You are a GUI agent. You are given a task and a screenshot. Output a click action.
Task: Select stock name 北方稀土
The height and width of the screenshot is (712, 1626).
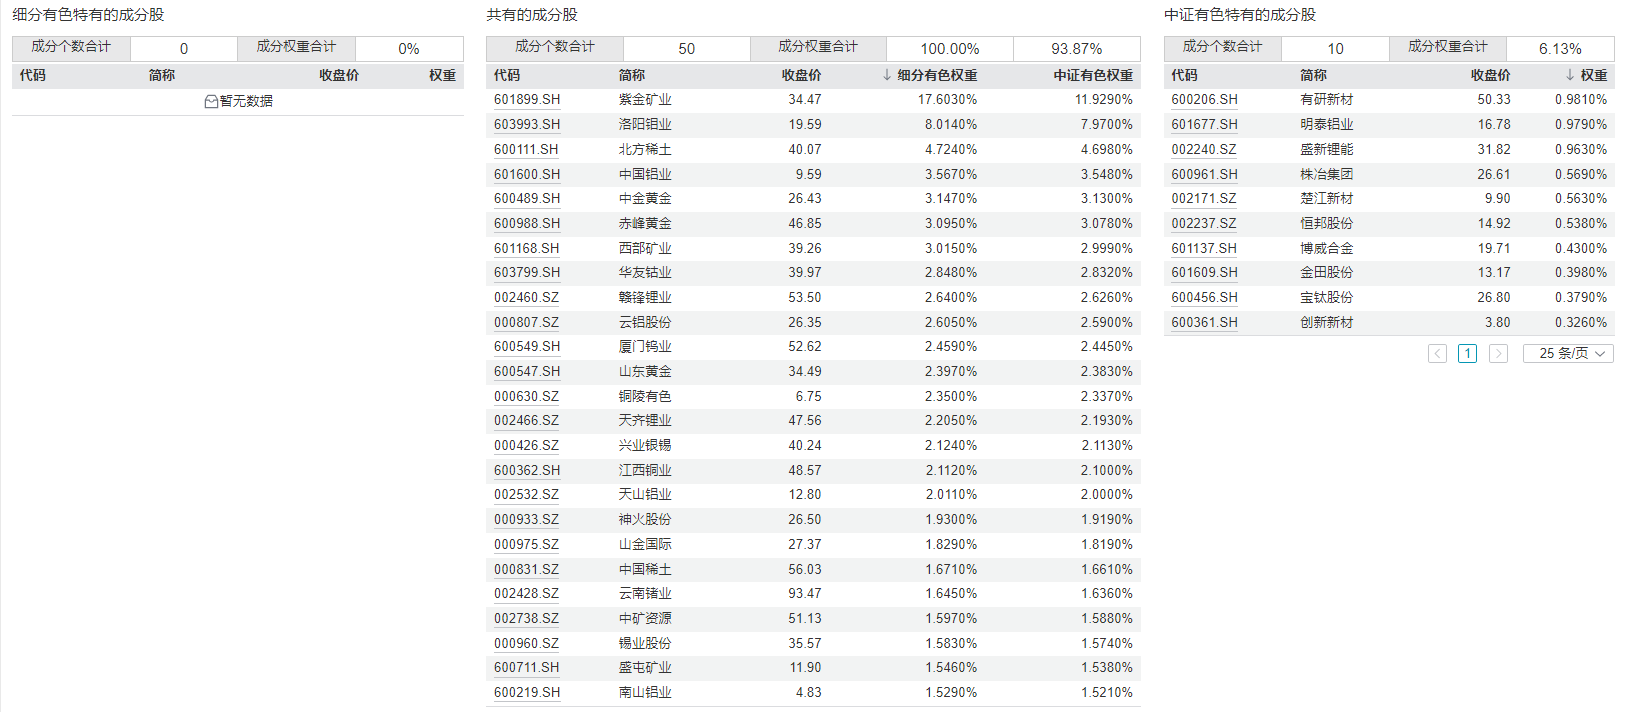click(x=645, y=149)
